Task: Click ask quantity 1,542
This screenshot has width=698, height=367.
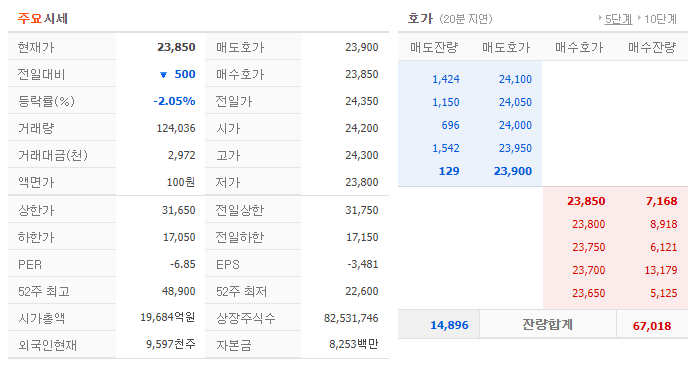Action: pyautogui.click(x=446, y=148)
